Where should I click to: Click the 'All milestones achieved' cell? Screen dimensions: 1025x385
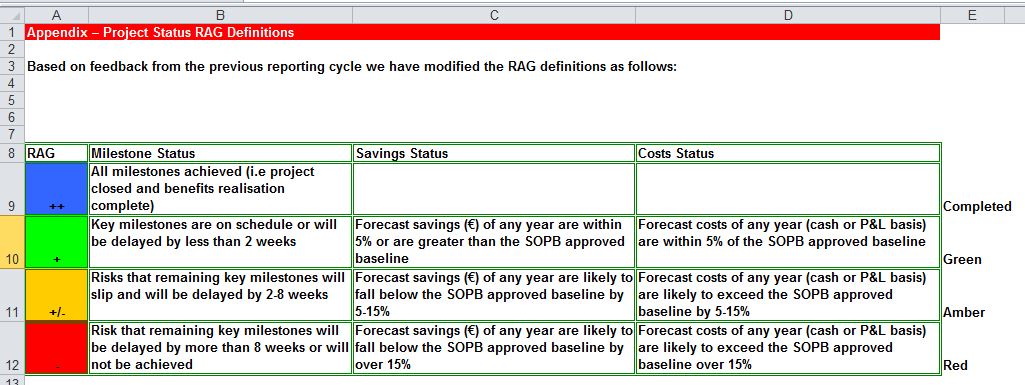(x=220, y=188)
